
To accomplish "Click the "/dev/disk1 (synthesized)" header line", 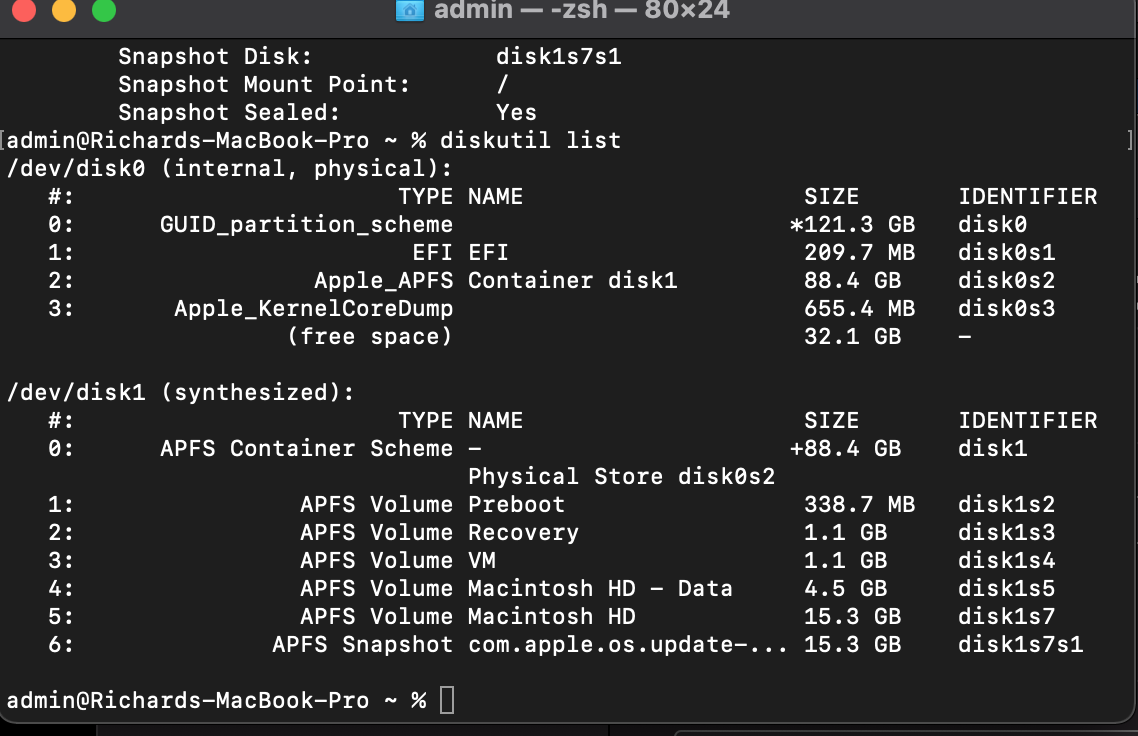I will (181, 393).
